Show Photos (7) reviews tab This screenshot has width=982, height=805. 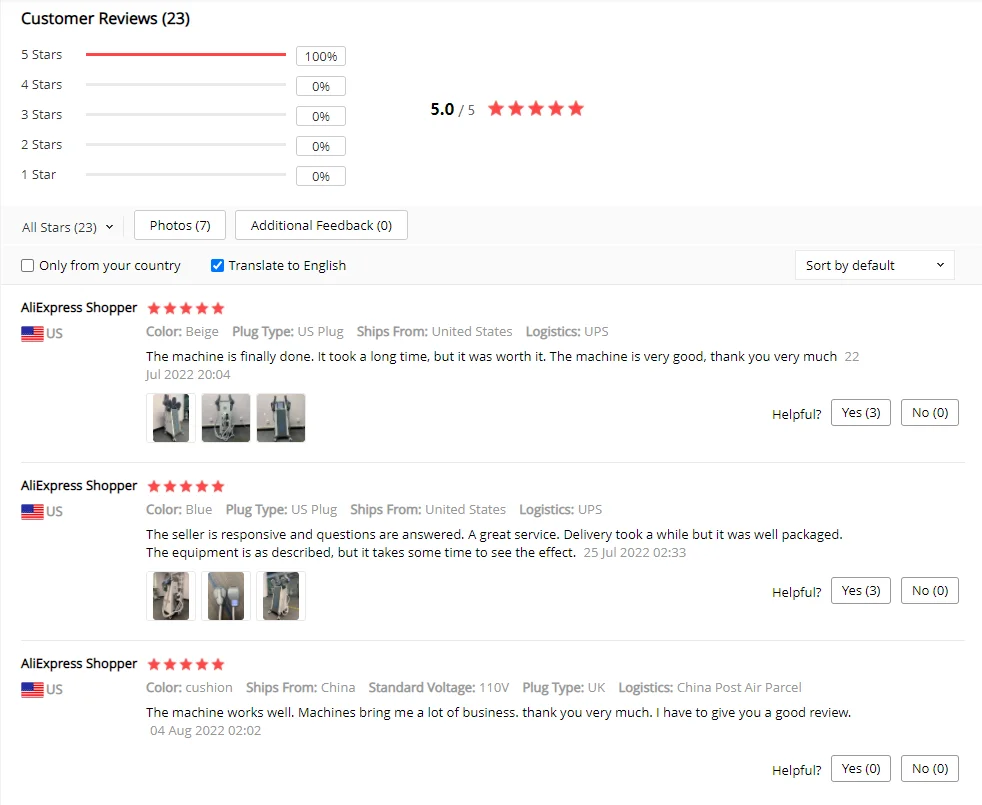pos(180,225)
